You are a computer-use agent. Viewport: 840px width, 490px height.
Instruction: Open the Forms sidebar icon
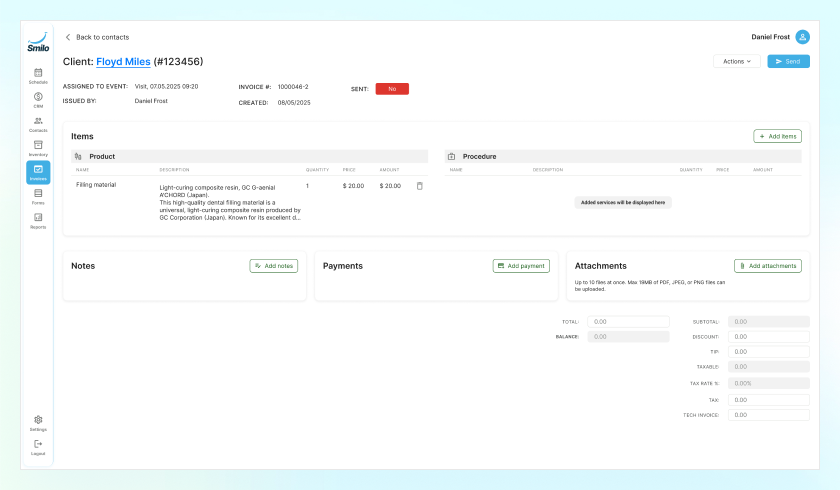[x=38, y=193]
